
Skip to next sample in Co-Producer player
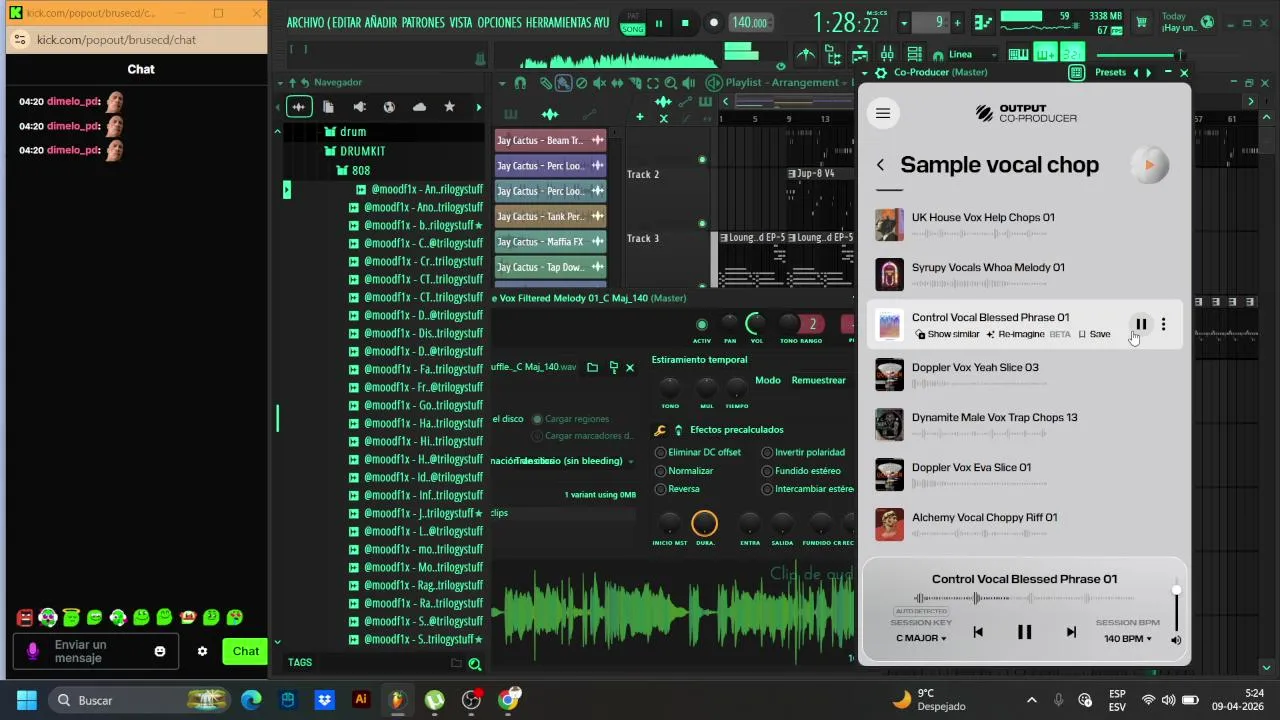(1071, 632)
